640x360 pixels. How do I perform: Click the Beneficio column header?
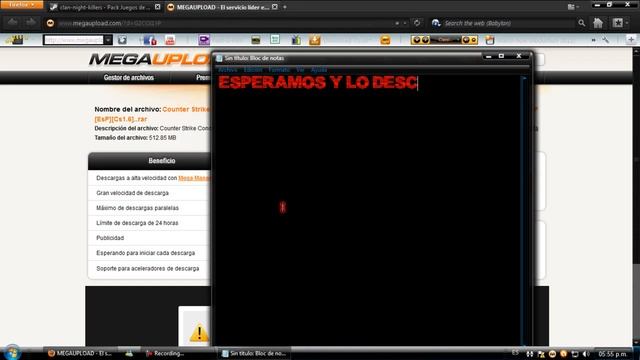162,161
